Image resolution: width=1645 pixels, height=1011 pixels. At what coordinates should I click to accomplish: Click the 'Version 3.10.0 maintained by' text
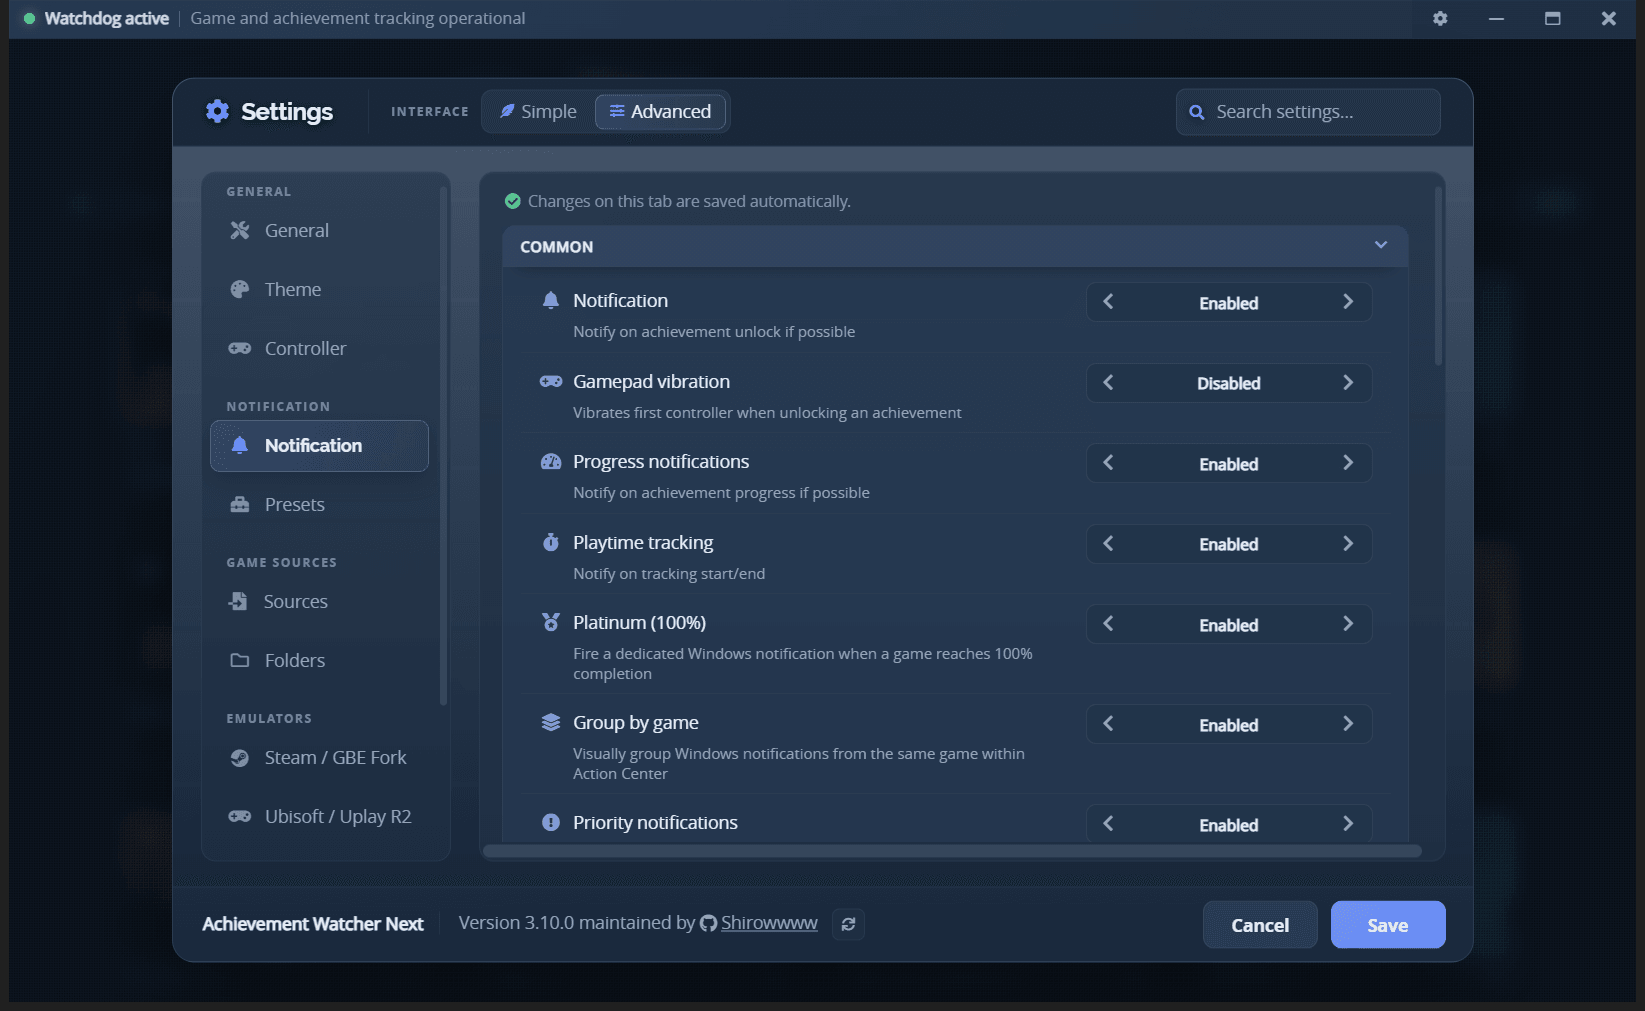click(576, 923)
